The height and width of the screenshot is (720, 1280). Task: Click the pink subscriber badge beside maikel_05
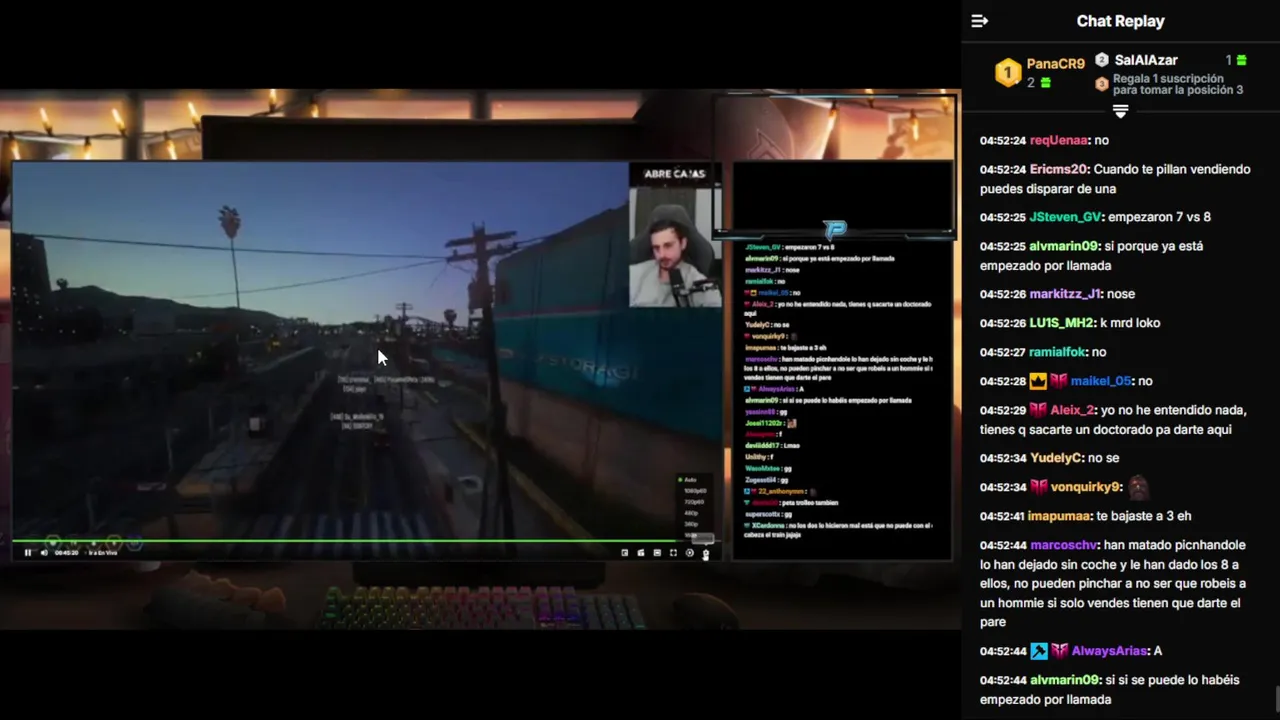tap(1059, 381)
